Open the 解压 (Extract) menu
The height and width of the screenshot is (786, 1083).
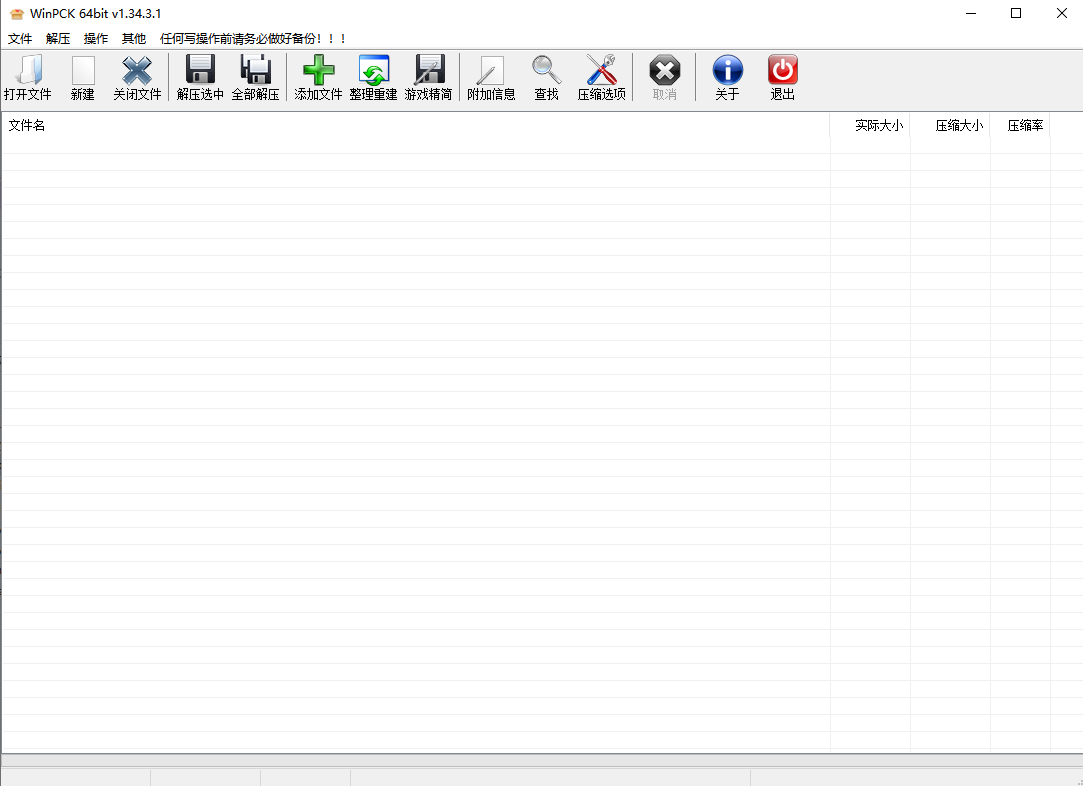tap(58, 39)
